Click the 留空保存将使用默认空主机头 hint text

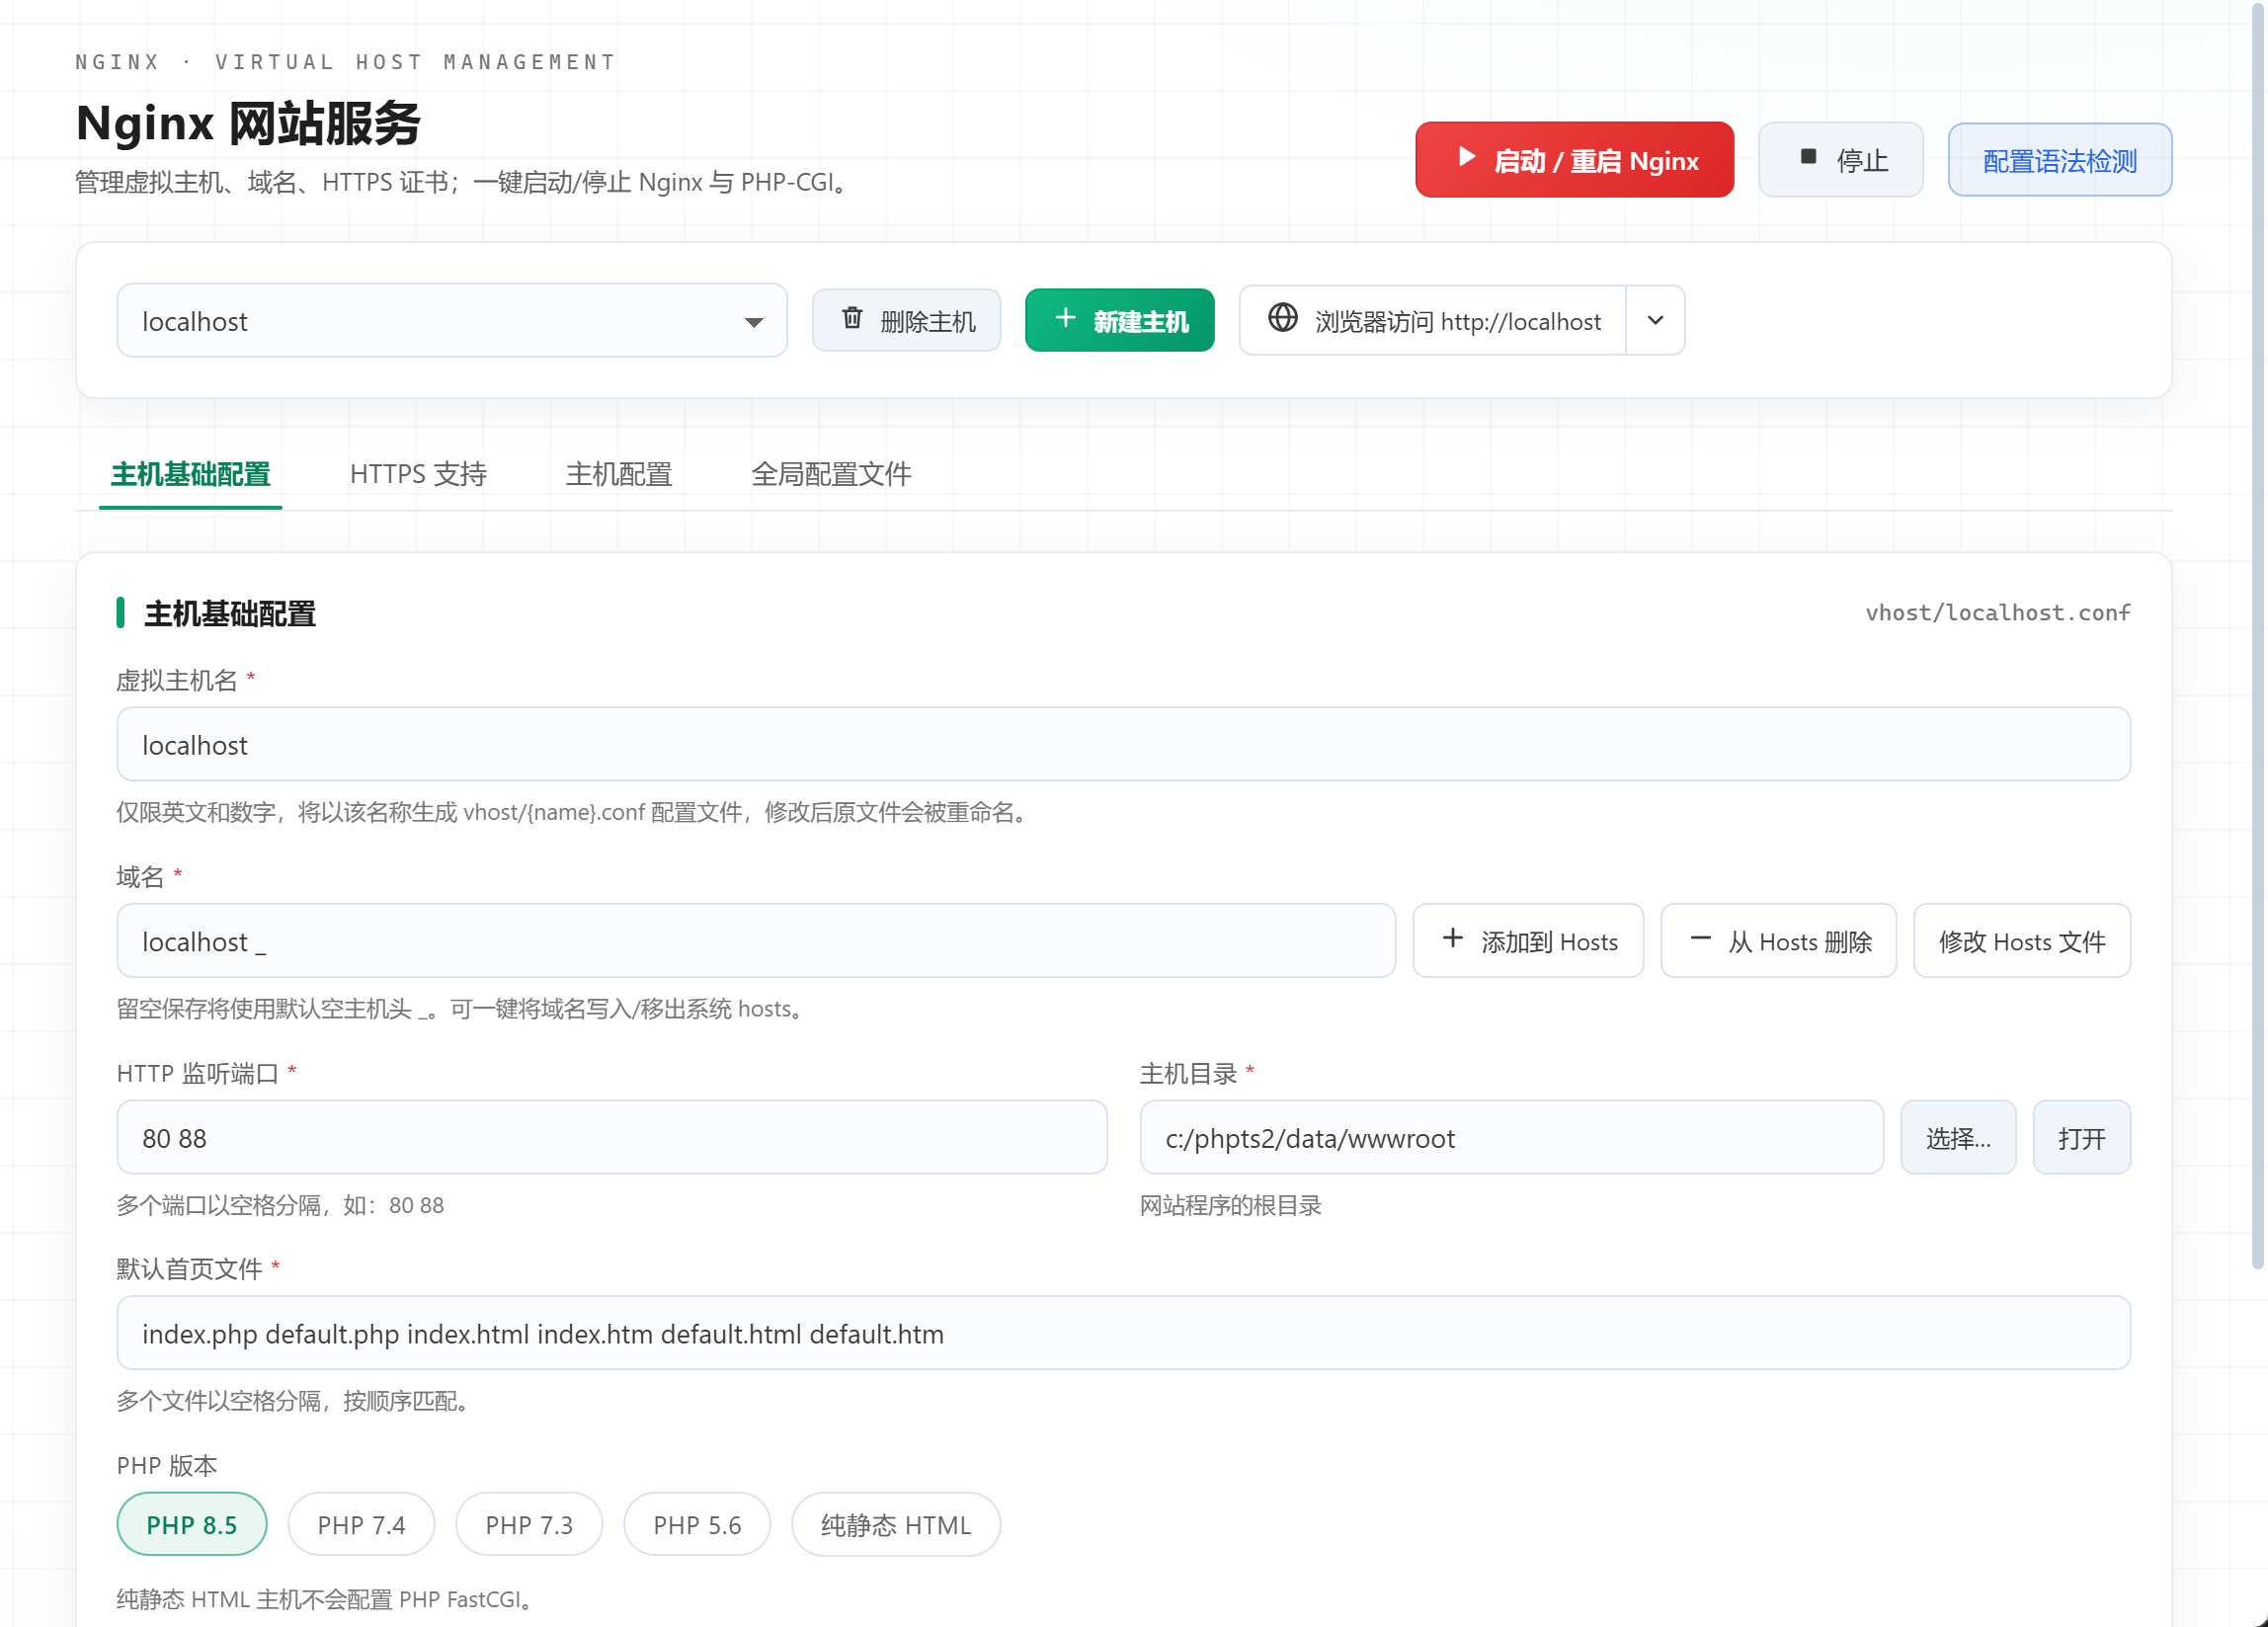tap(459, 1009)
